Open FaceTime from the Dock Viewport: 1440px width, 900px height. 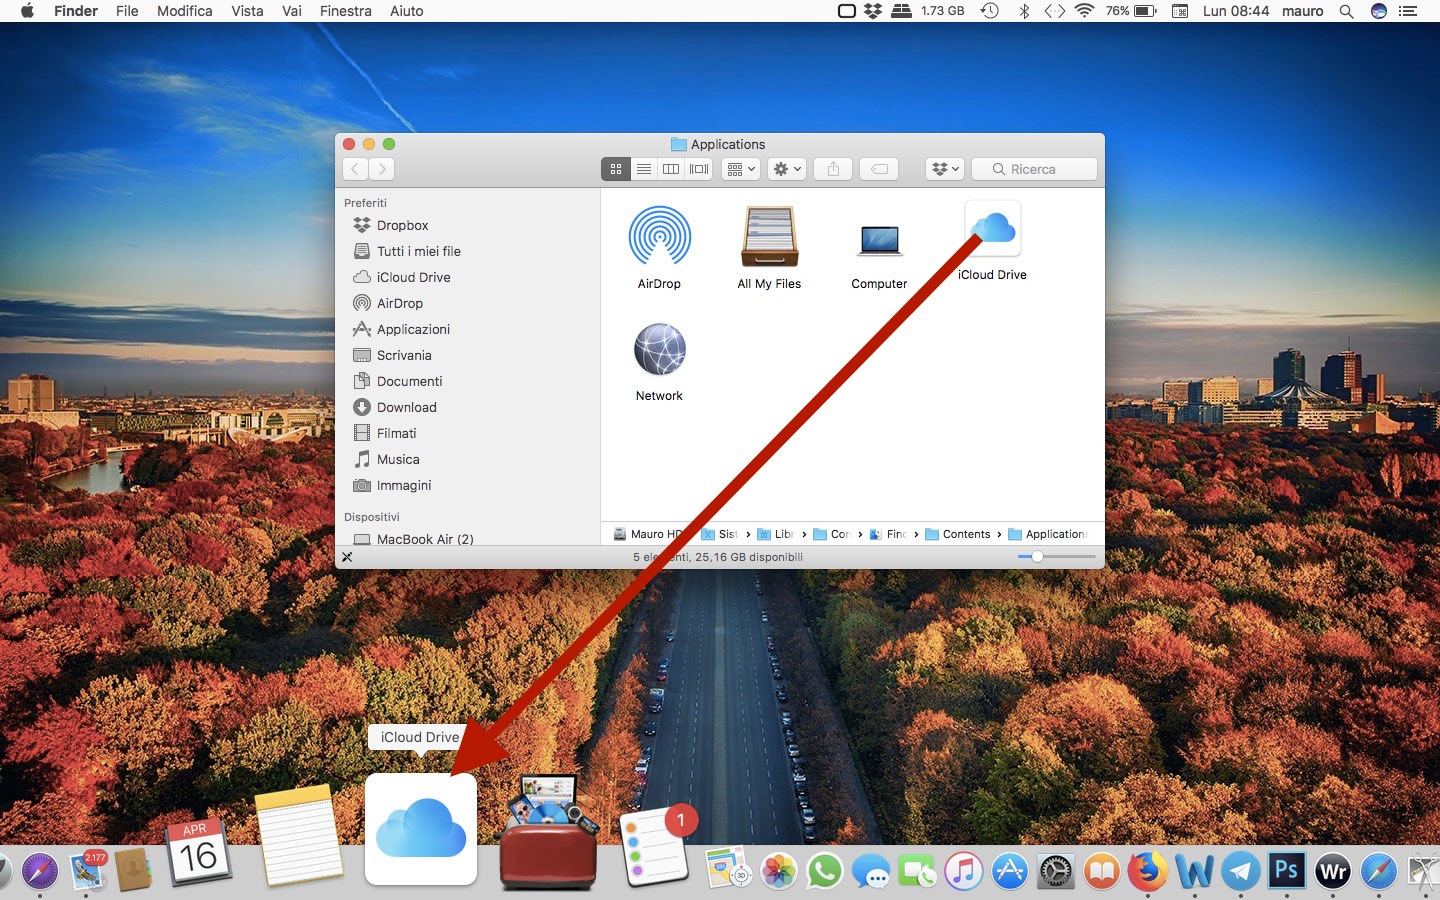tap(917, 871)
